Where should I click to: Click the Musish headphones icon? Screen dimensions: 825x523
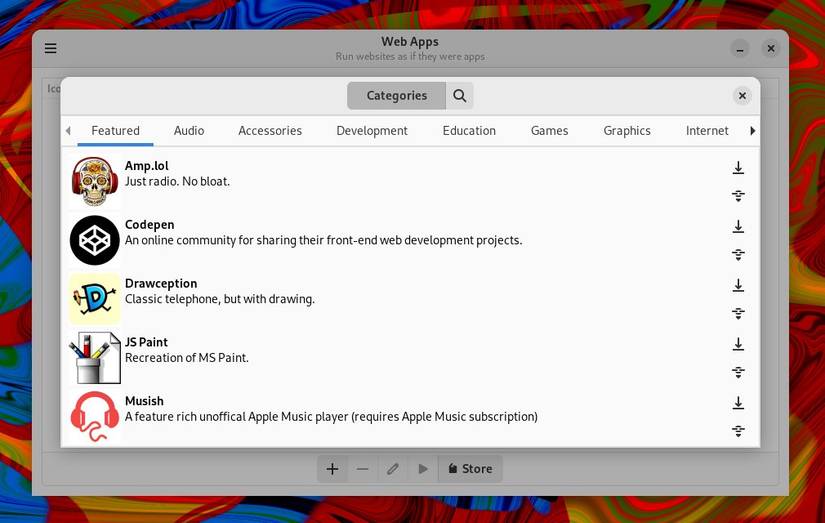click(95, 417)
